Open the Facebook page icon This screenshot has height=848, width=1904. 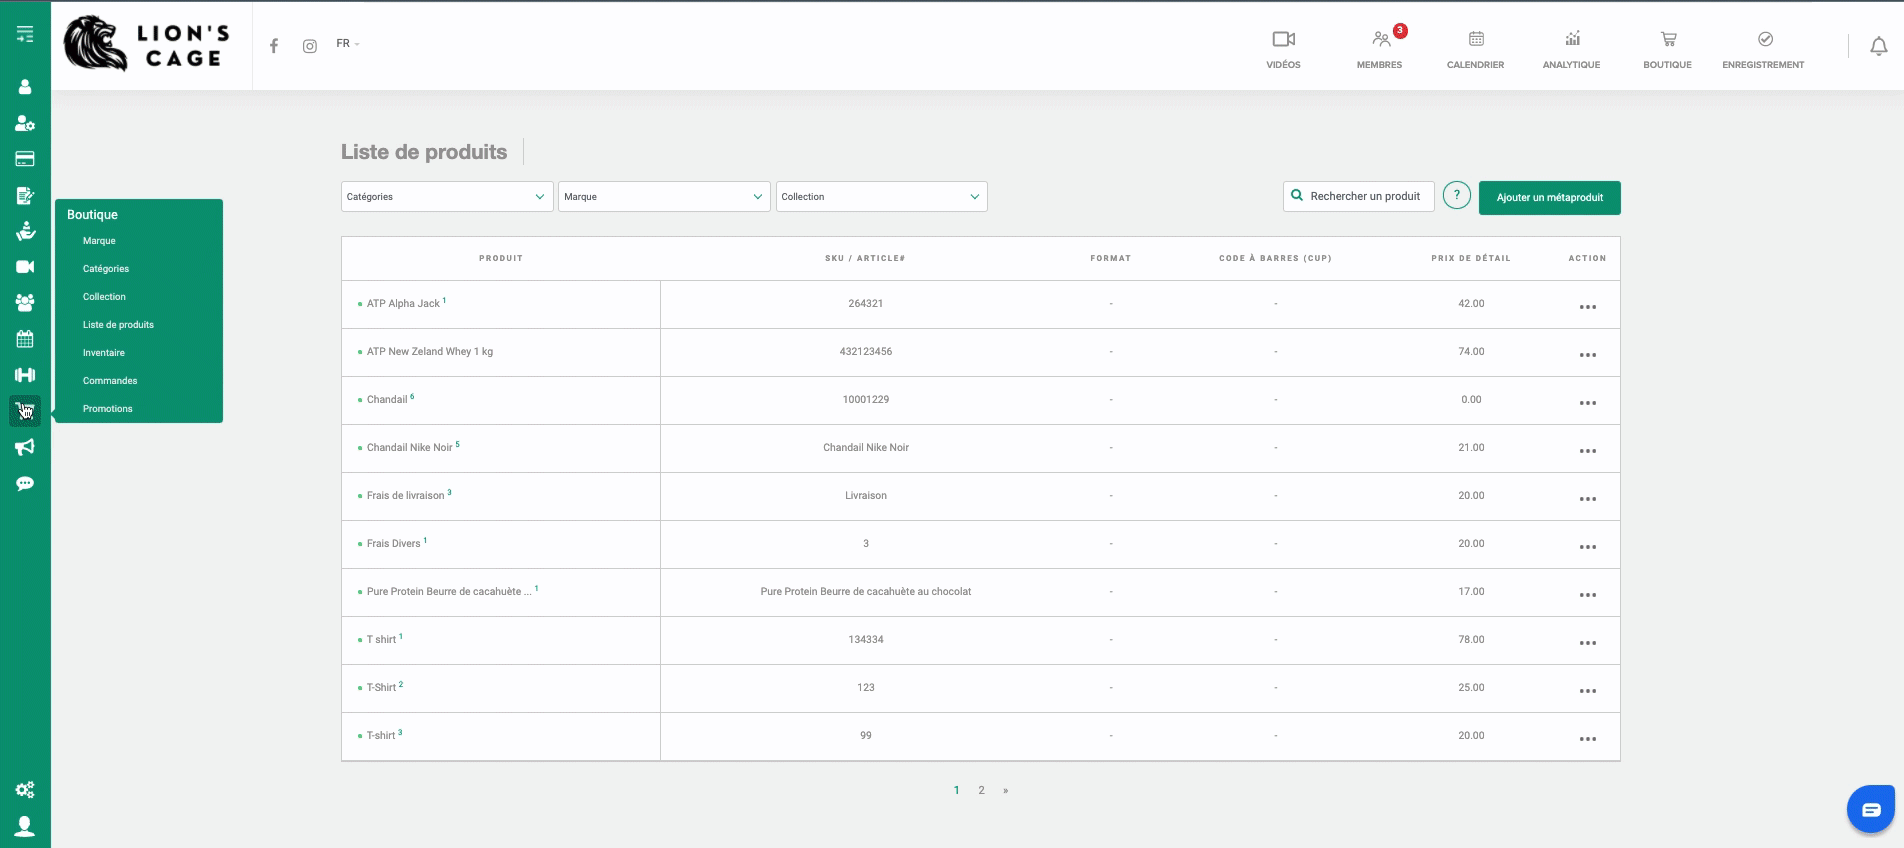[274, 46]
